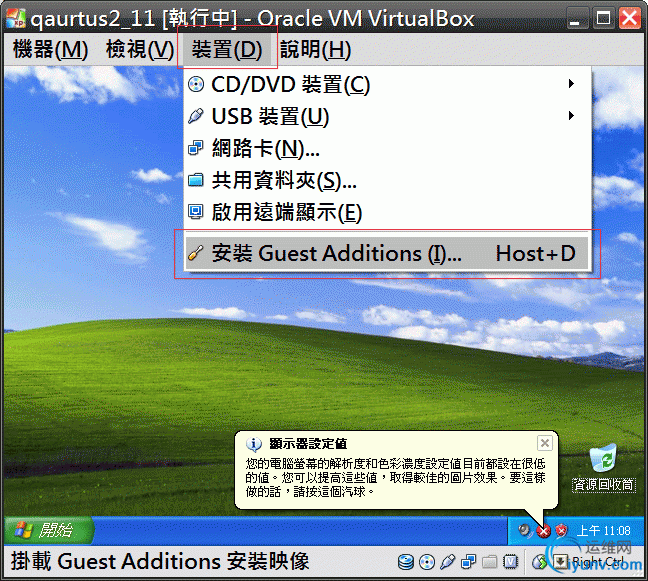Click the network adapter icon in menu
The height and width of the screenshot is (581, 648).
(x=196, y=148)
